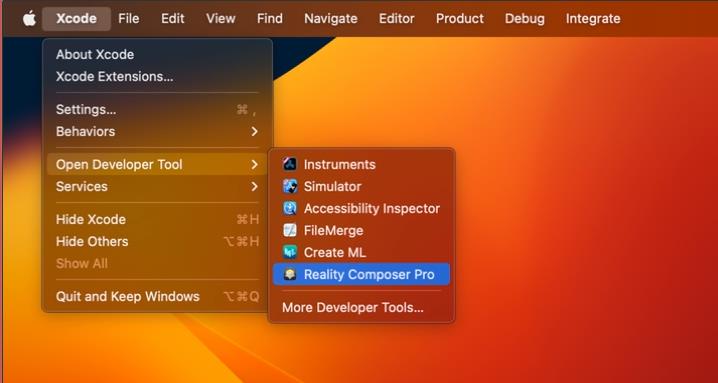Open the Integrate menu
Screen dimensions: 718x383
593,19
